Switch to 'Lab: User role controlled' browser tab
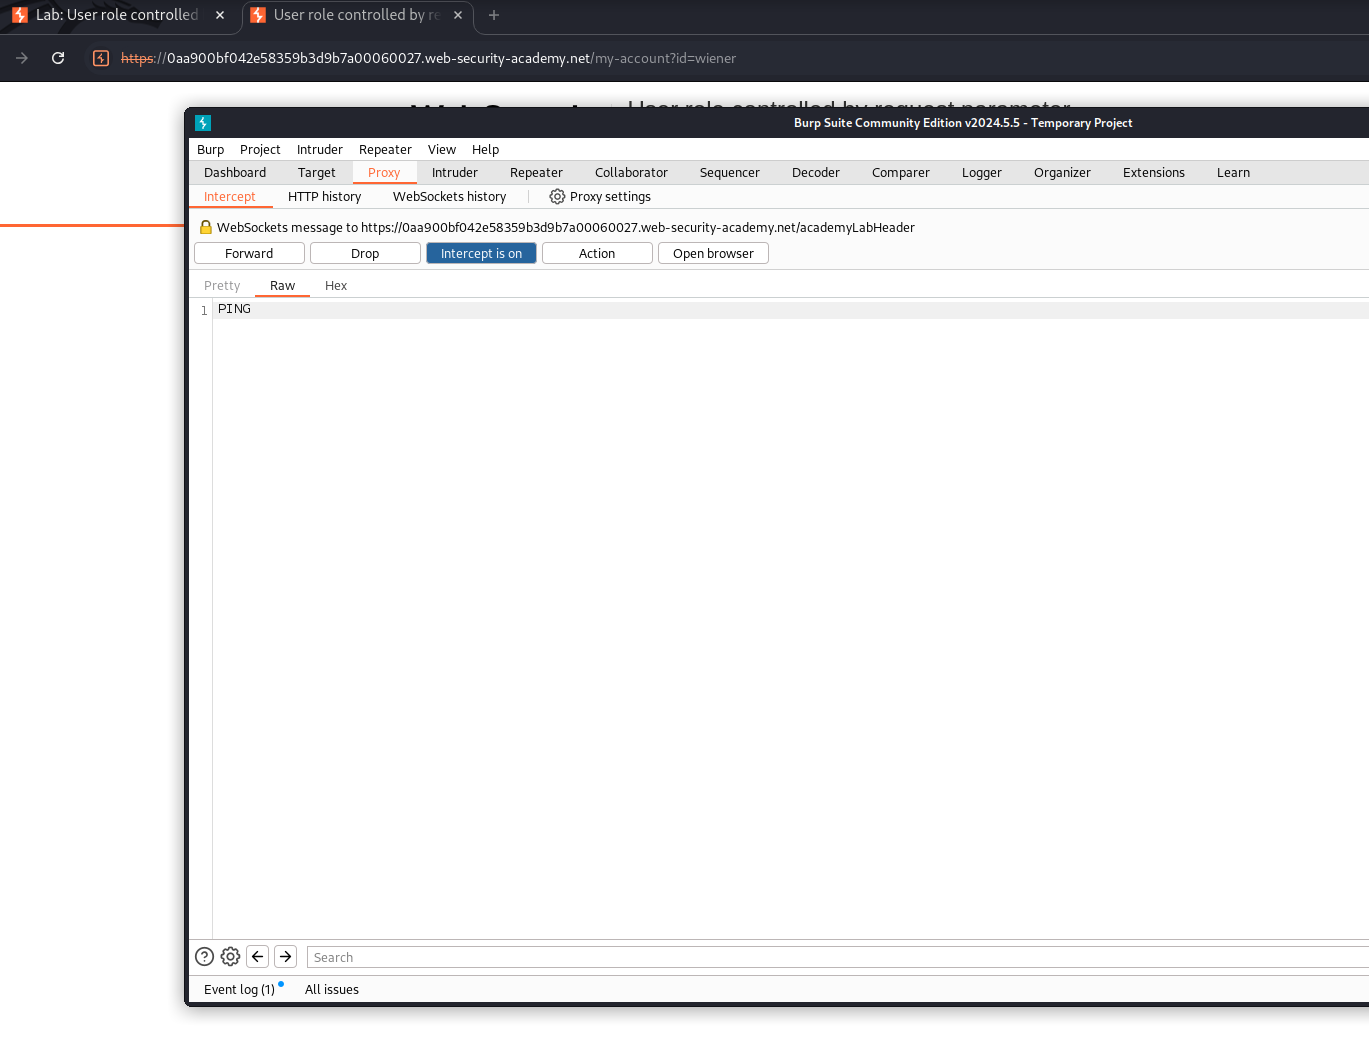Viewport: 1369px width, 1062px height. [117, 15]
